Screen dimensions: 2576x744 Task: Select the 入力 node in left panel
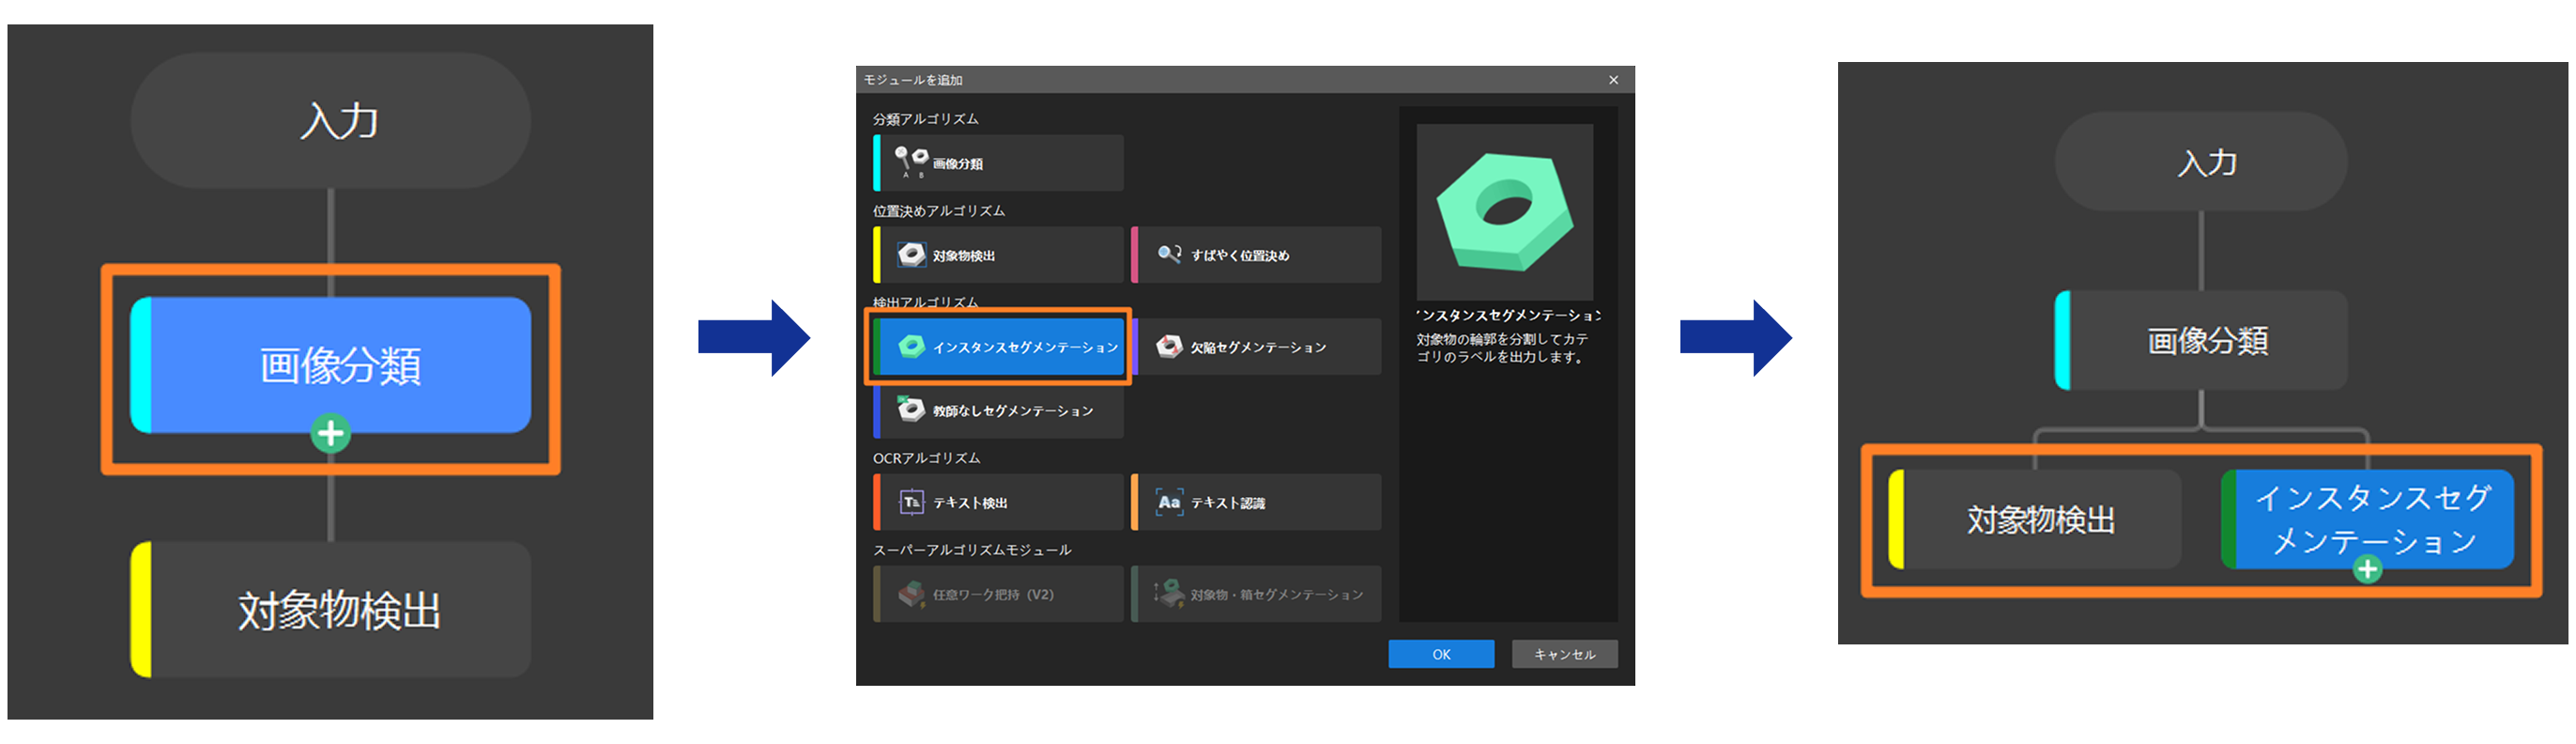(330, 121)
